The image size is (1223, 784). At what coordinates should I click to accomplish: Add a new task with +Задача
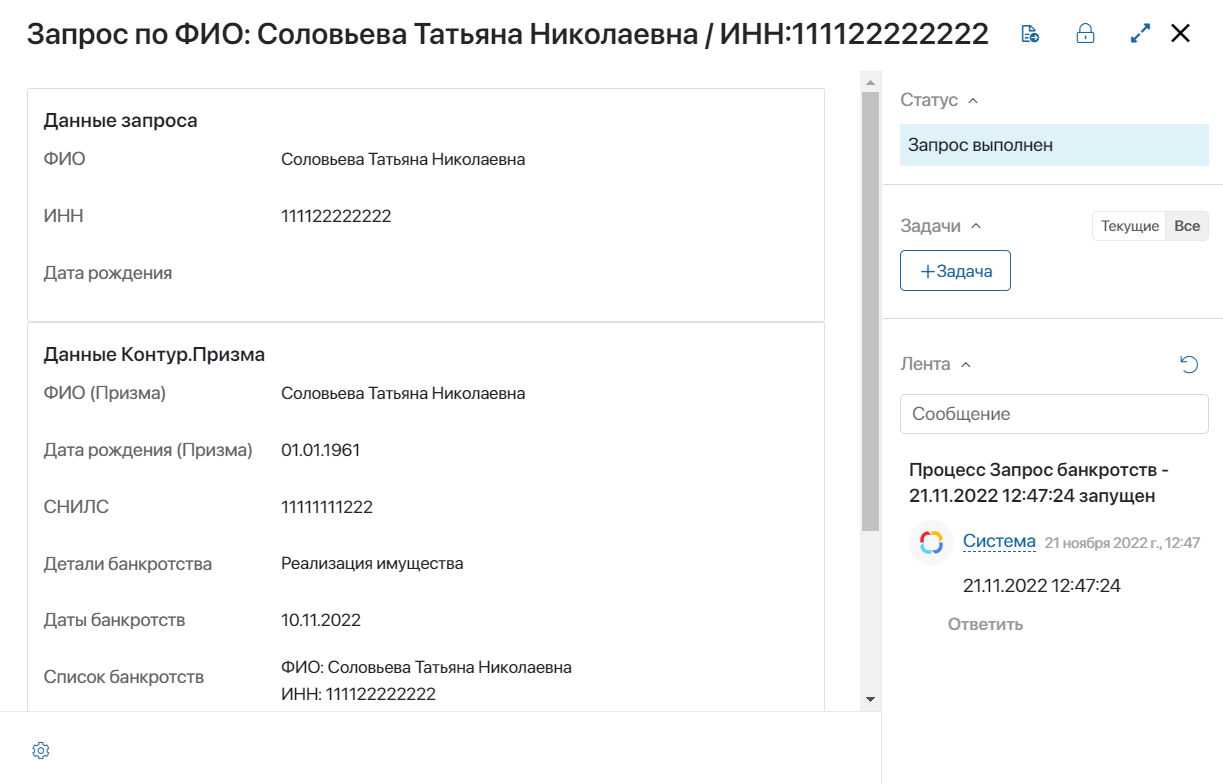click(x=955, y=271)
